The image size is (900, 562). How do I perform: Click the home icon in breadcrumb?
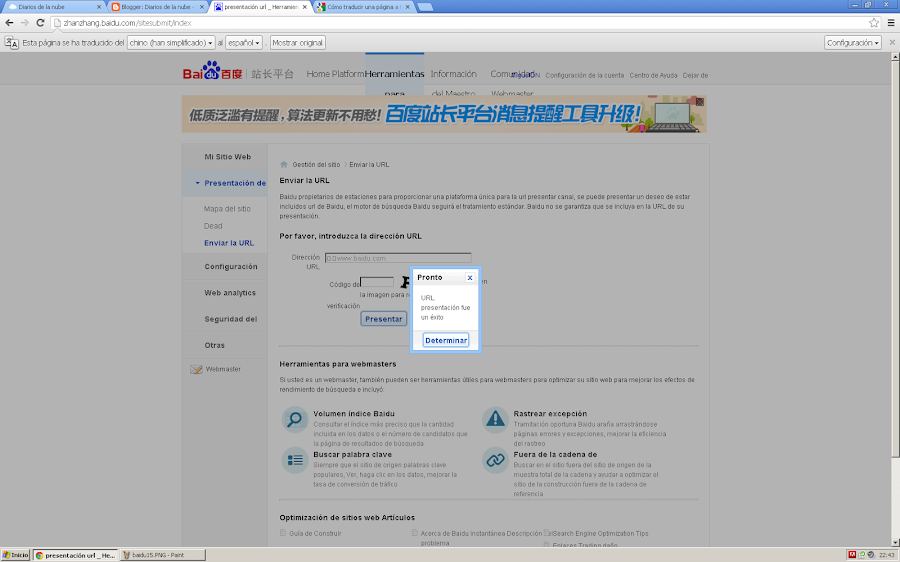[x=284, y=164]
